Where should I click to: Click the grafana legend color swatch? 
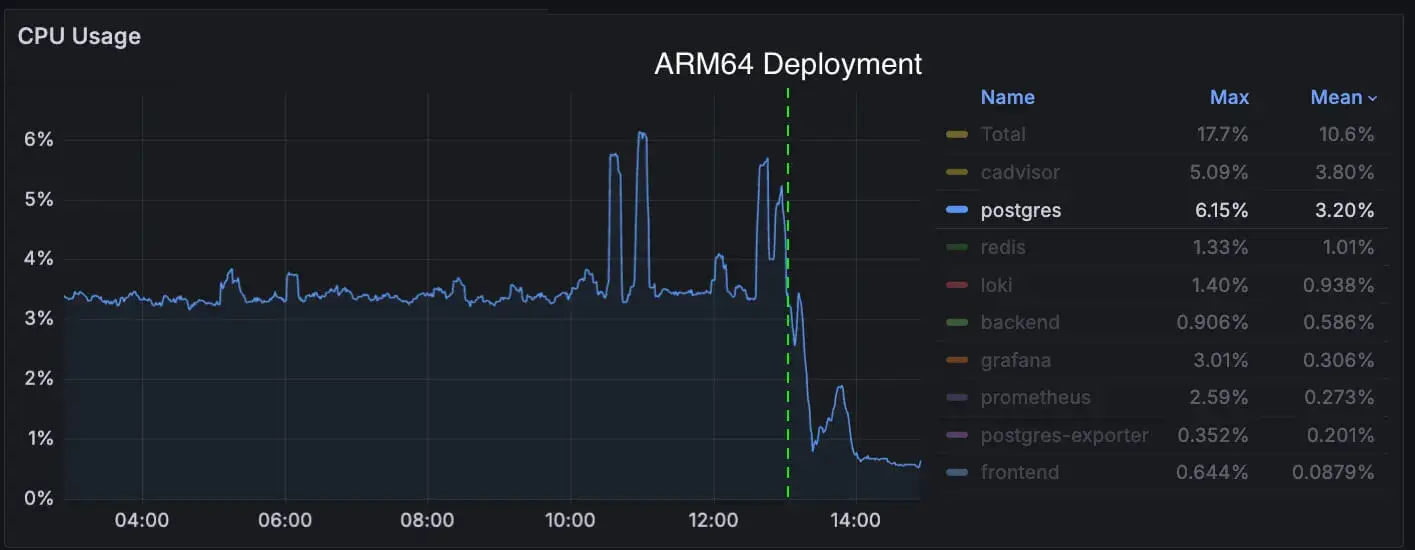[x=957, y=360]
